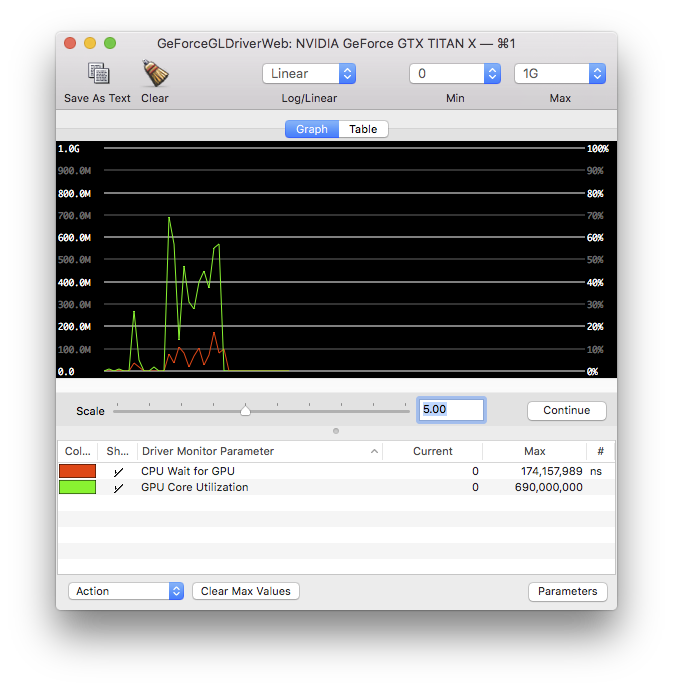Click the red color swatch for CPU Wait for GPU
The height and width of the screenshot is (690, 673).
point(77,471)
